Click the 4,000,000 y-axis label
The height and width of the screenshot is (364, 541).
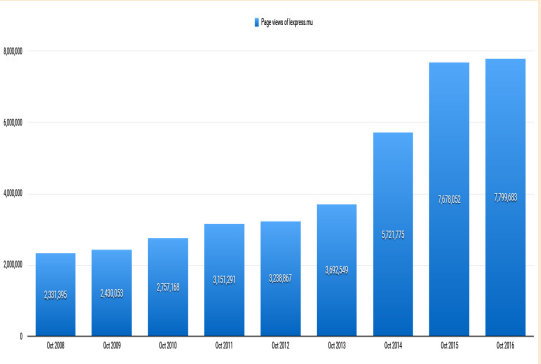(13, 194)
